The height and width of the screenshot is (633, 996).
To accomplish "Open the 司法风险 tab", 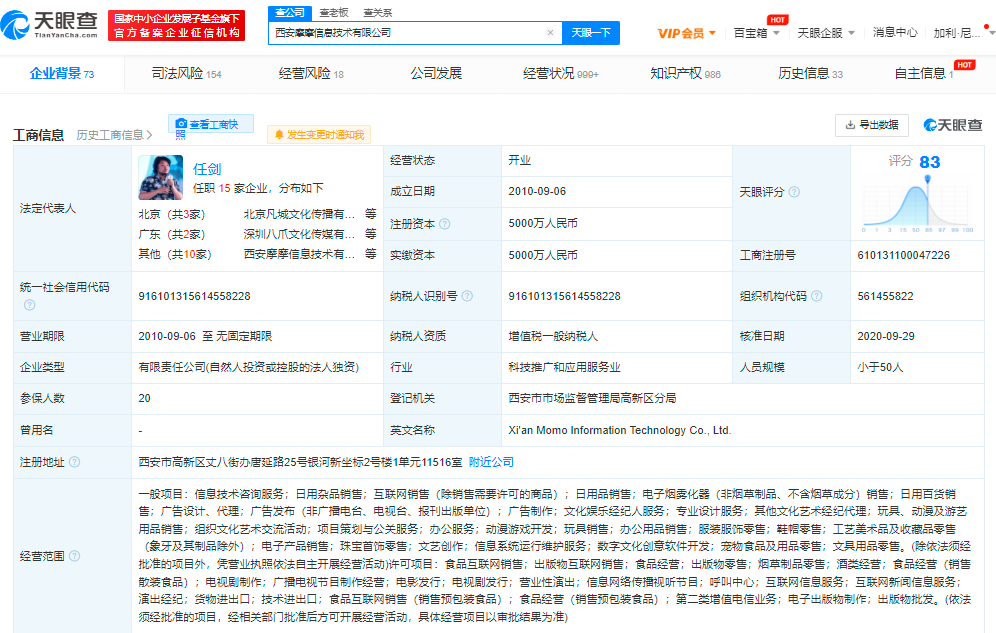I will [x=186, y=74].
